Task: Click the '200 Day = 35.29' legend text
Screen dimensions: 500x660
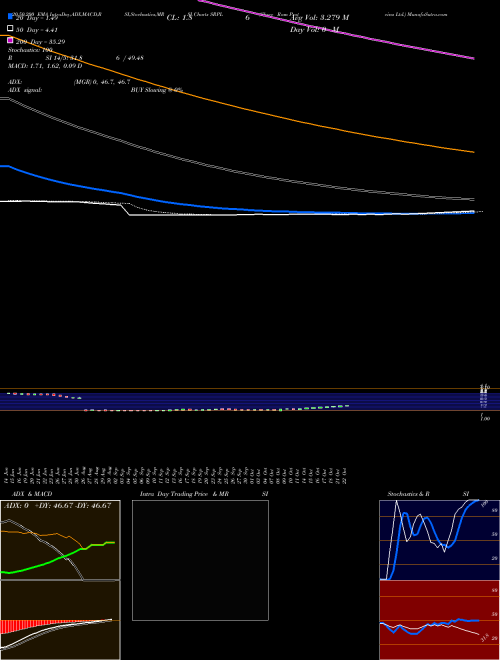Action: click(x=40, y=41)
